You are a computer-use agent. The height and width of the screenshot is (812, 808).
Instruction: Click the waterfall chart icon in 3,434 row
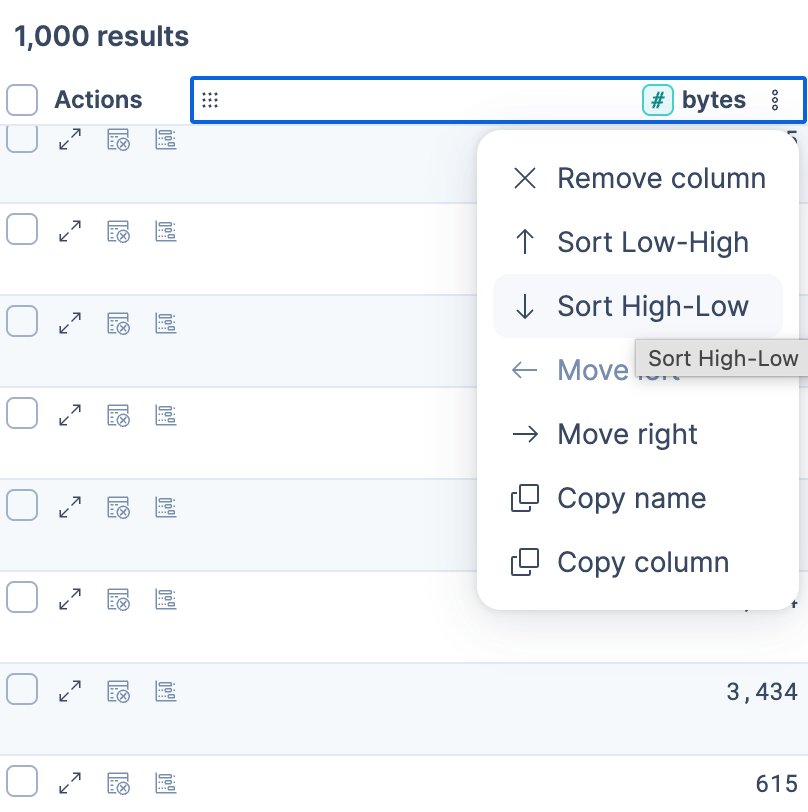pyautogui.click(x=166, y=691)
